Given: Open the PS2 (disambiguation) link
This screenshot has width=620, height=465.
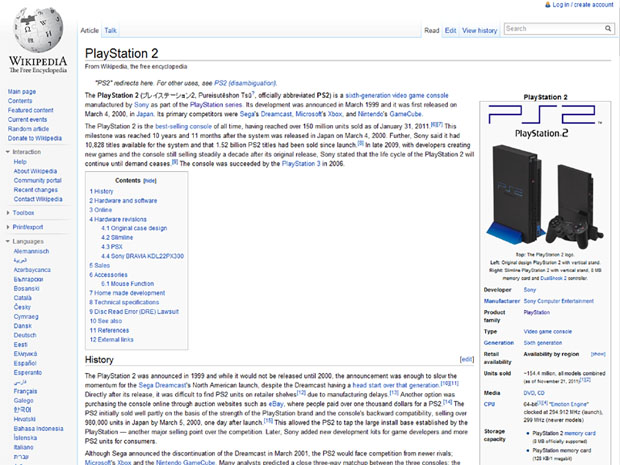Looking at the screenshot, I should [245, 83].
